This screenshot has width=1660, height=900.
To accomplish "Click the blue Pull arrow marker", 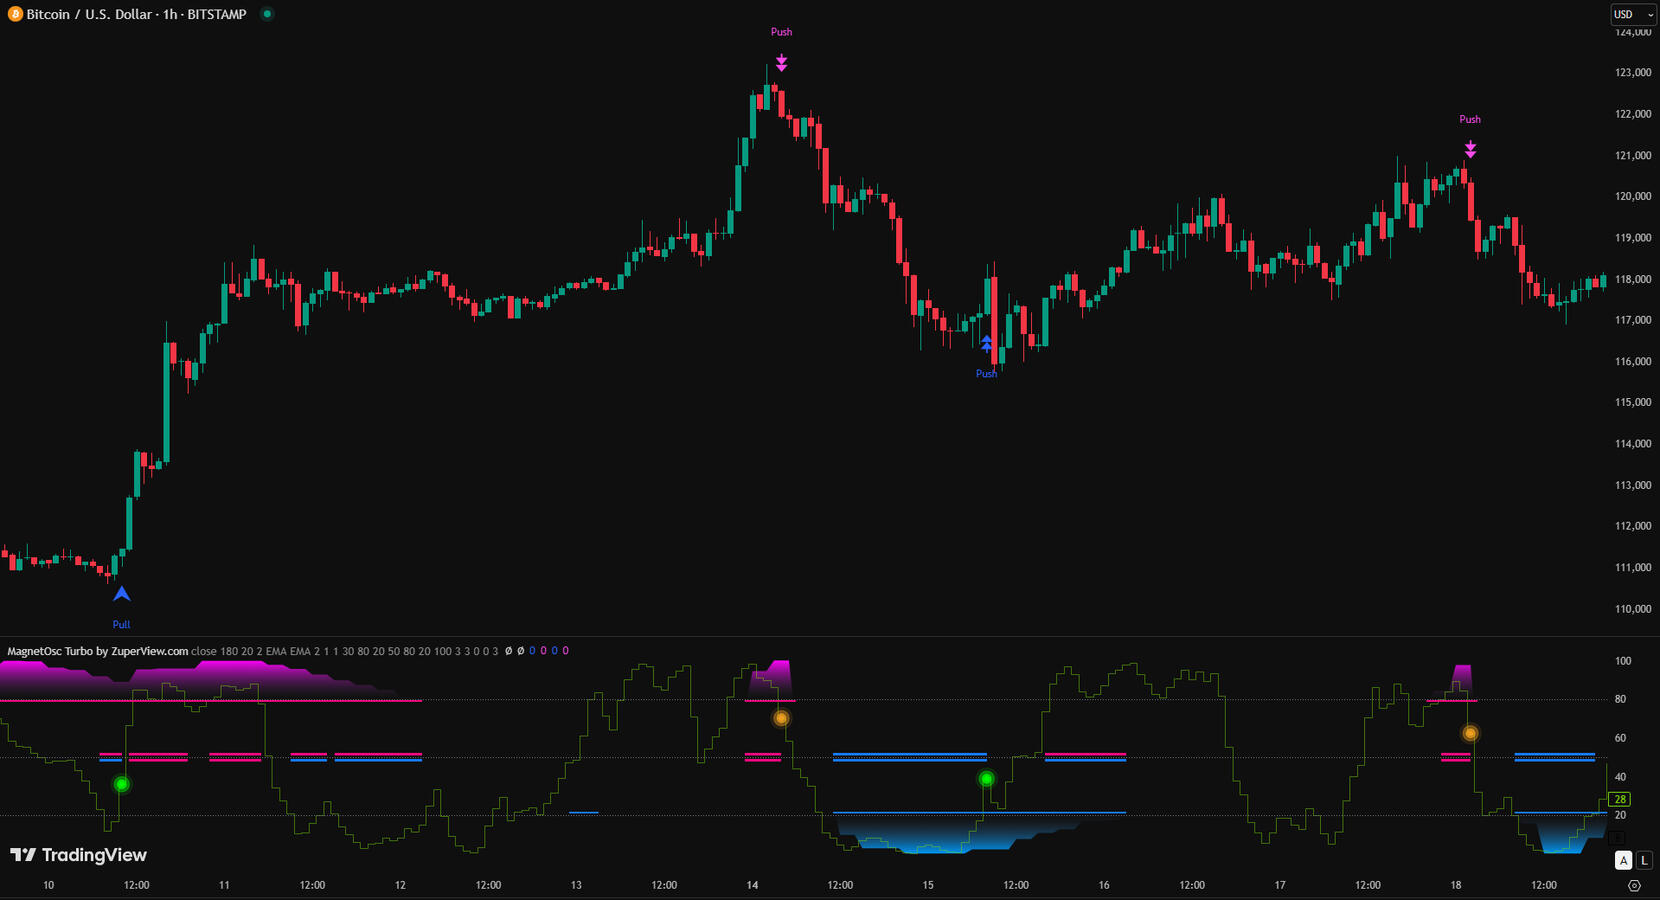I will pyautogui.click(x=121, y=594).
